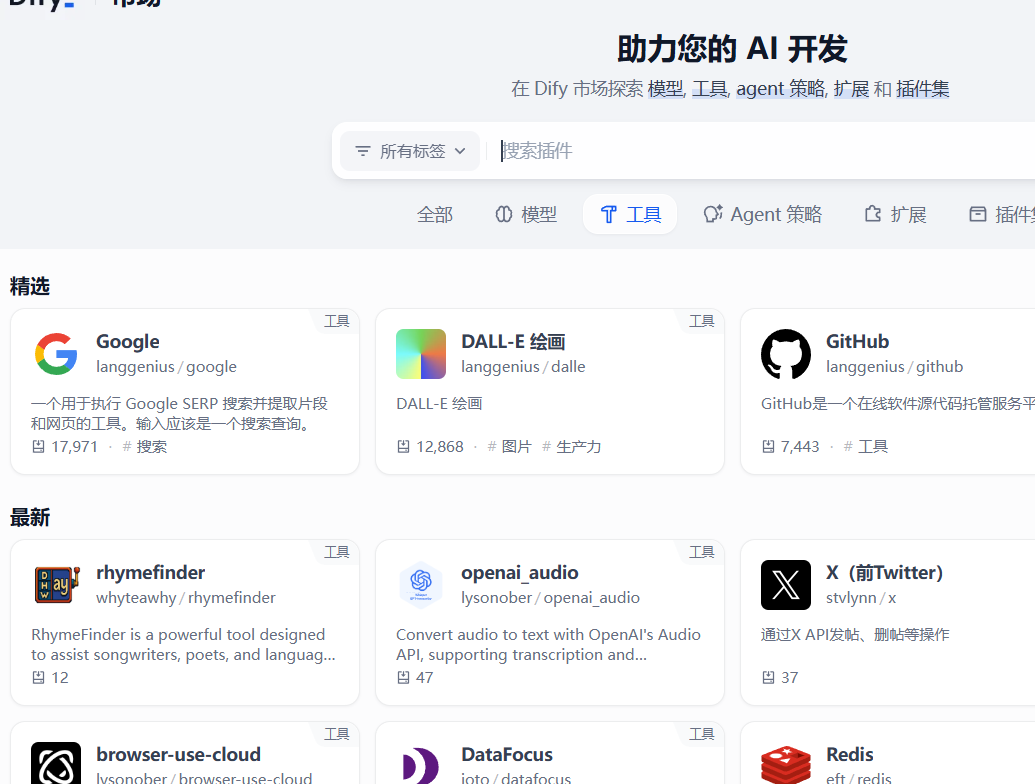The height and width of the screenshot is (784, 1035).
Task: Click the 精选 section heading
Action: tap(30, 286)
